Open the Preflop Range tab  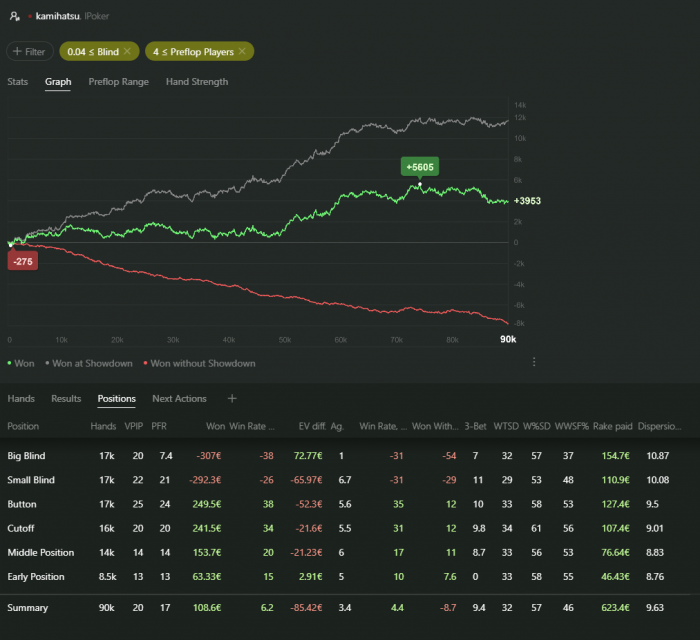(x=118, y=82)
